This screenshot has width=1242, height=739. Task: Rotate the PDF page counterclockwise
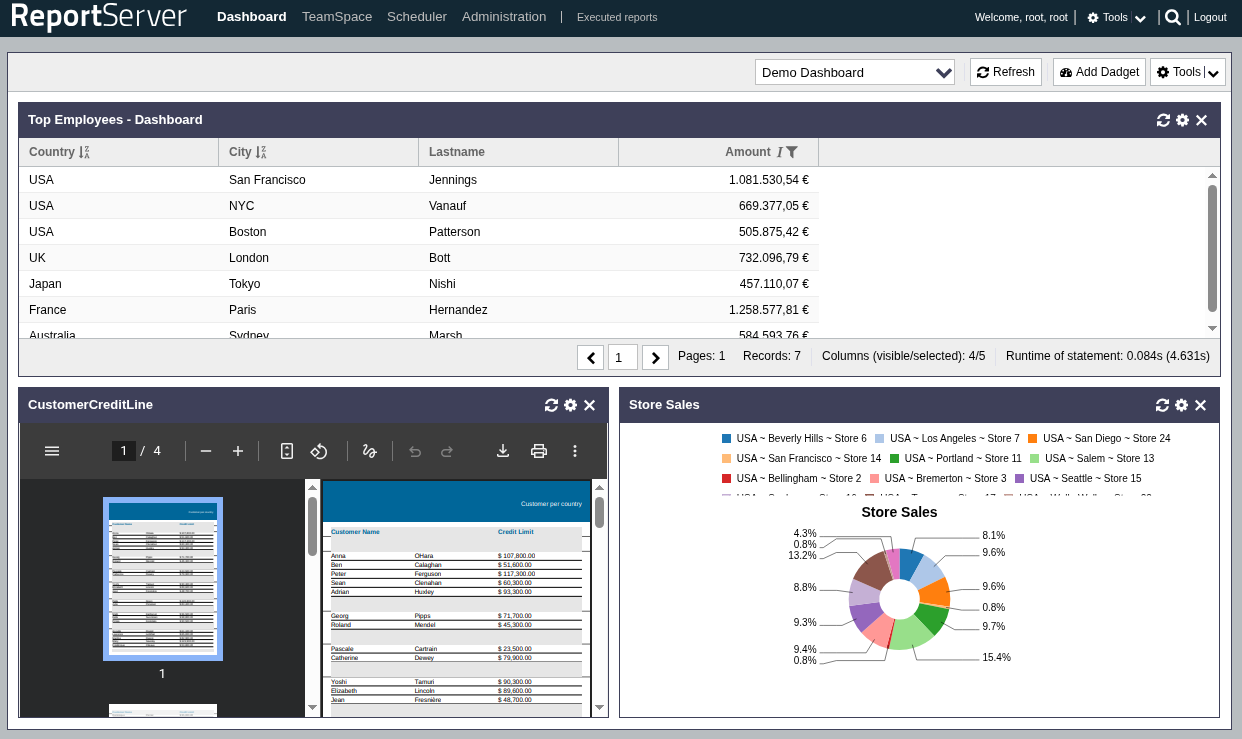pos(319,451)
